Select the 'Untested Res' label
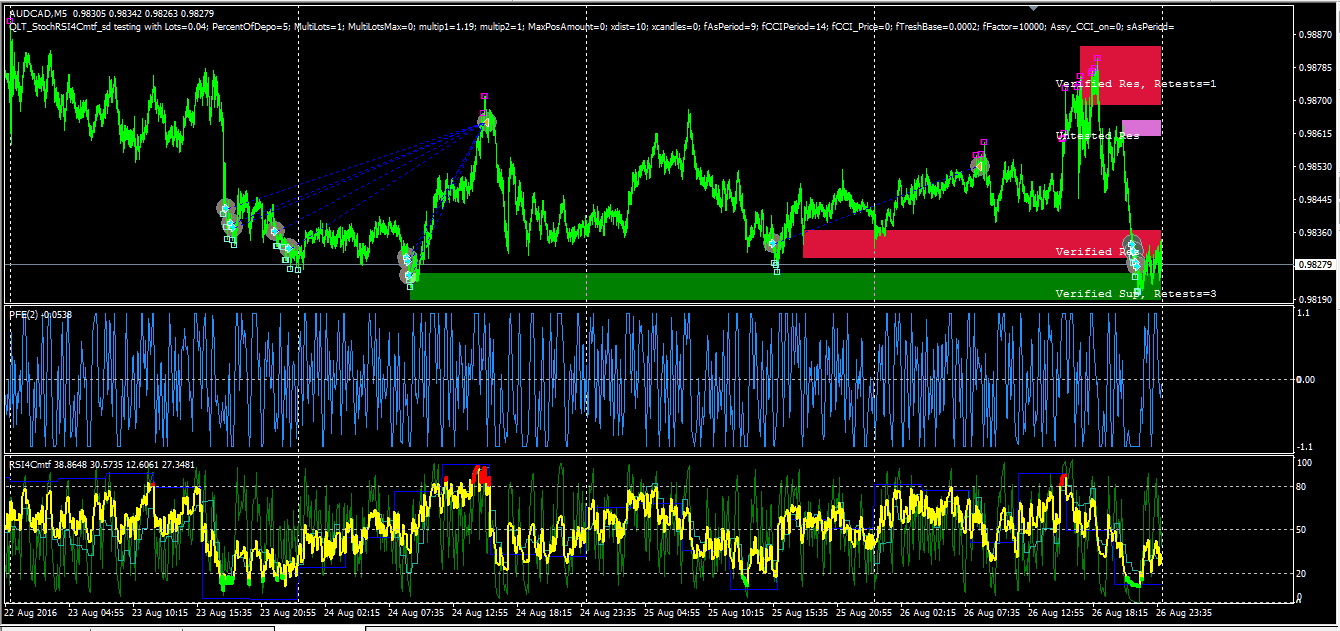The width and height of the screenshot is (1340, 631). 1097,135
